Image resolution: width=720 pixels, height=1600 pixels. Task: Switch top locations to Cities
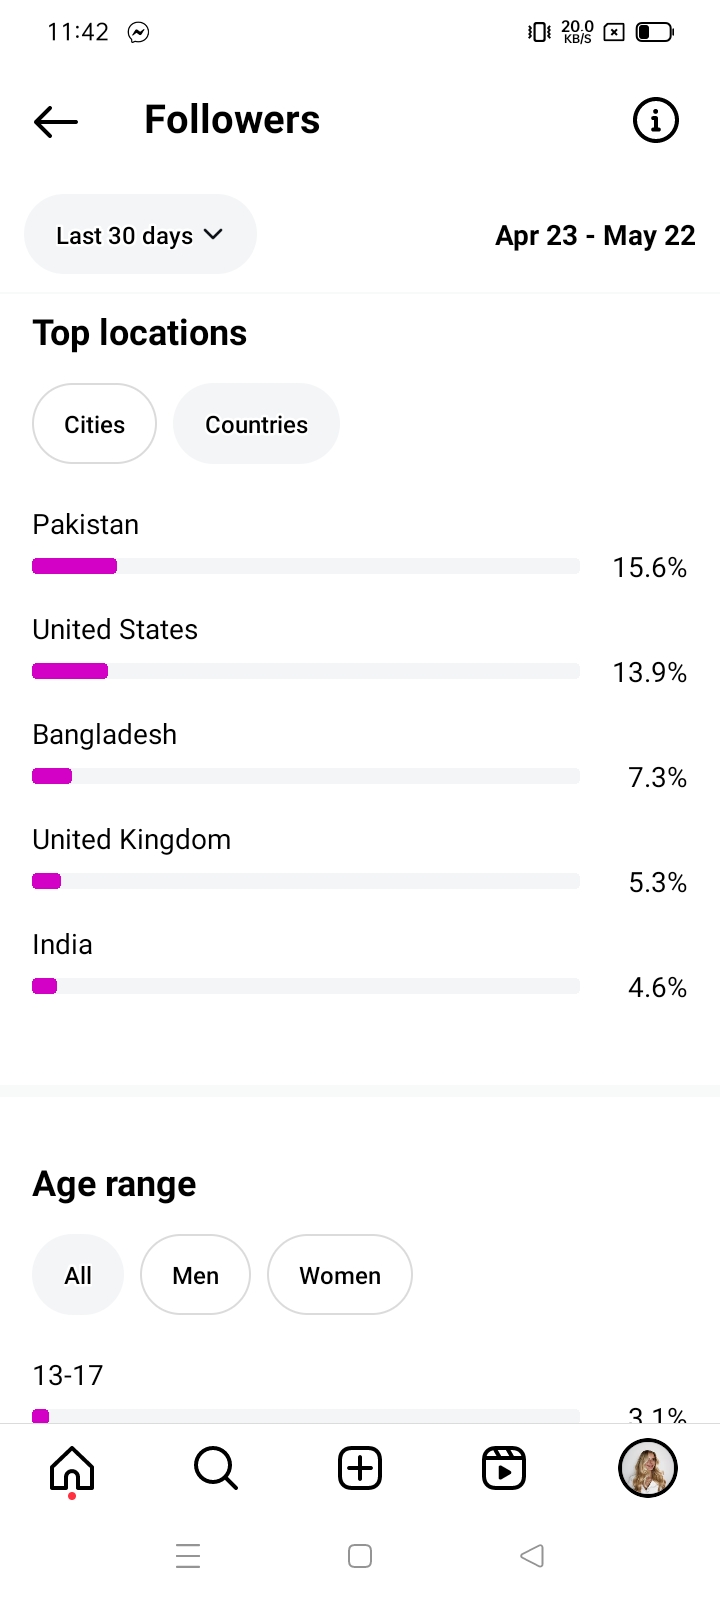(95, 424)
